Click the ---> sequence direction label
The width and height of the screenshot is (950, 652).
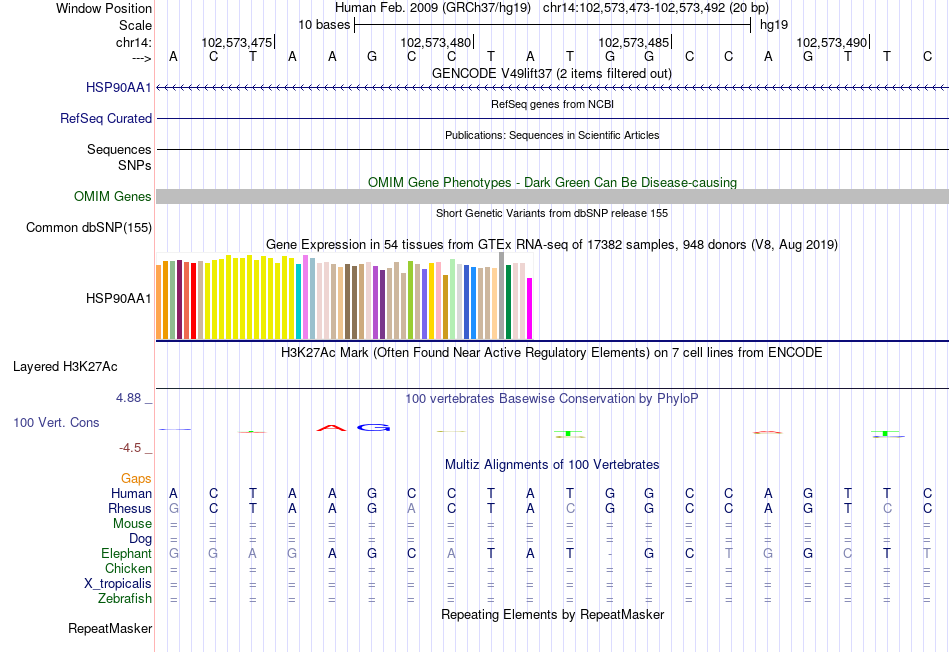(142, 58)
